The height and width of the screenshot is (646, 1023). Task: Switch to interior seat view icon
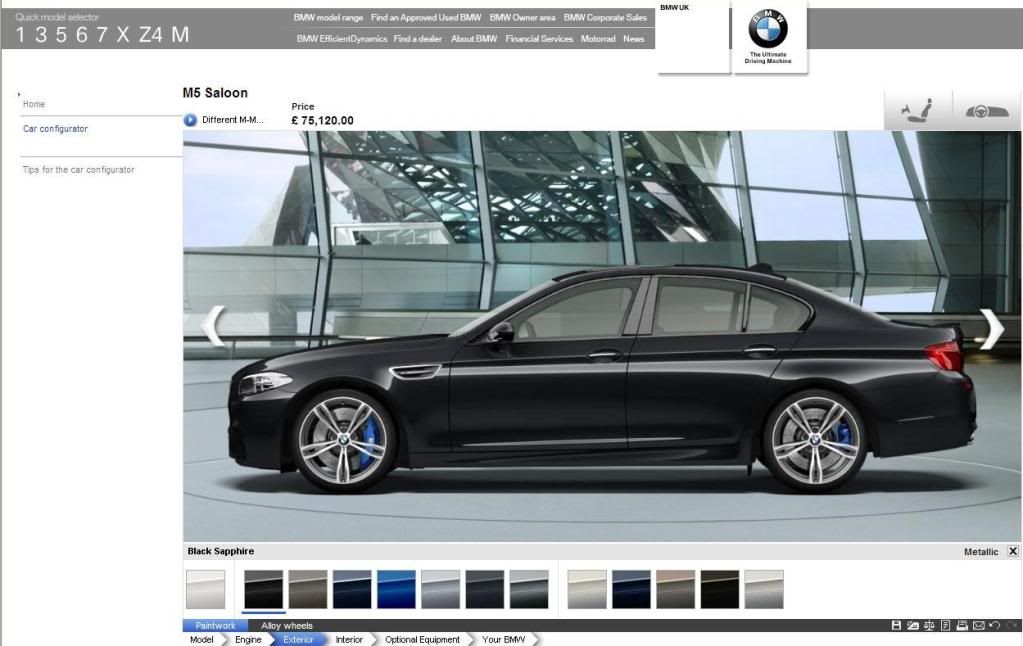pos(917,110)
